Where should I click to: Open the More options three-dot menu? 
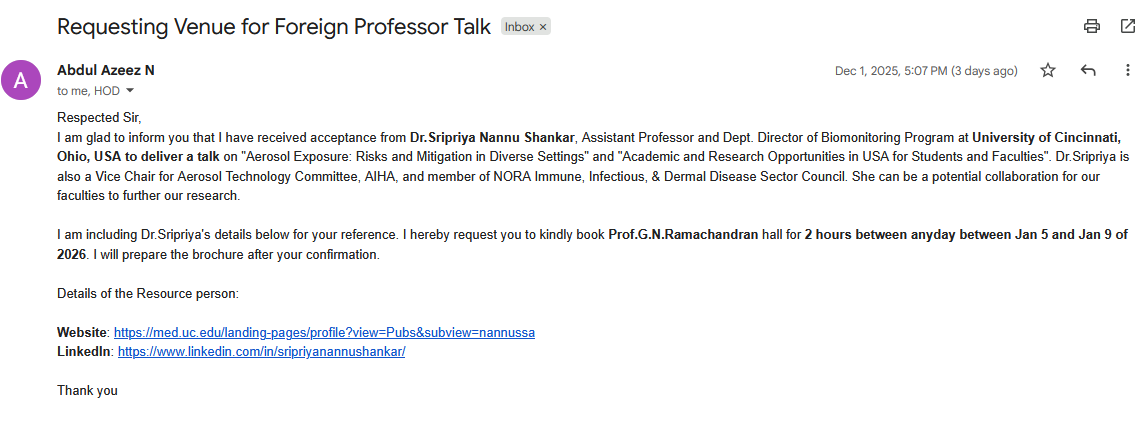(1127, 70)
